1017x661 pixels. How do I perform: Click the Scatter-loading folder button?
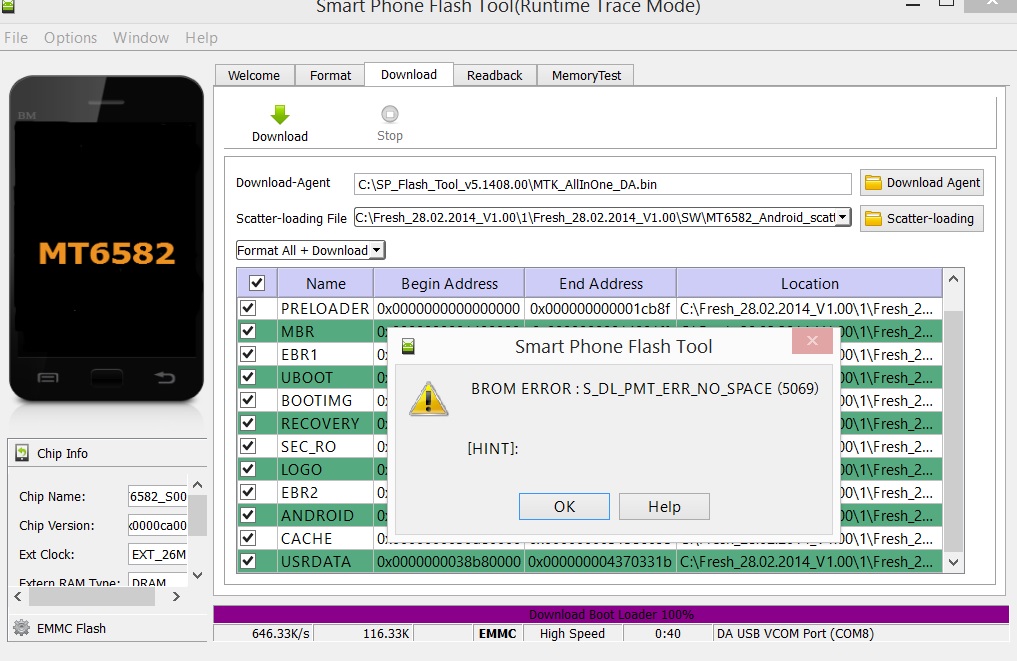921,218
